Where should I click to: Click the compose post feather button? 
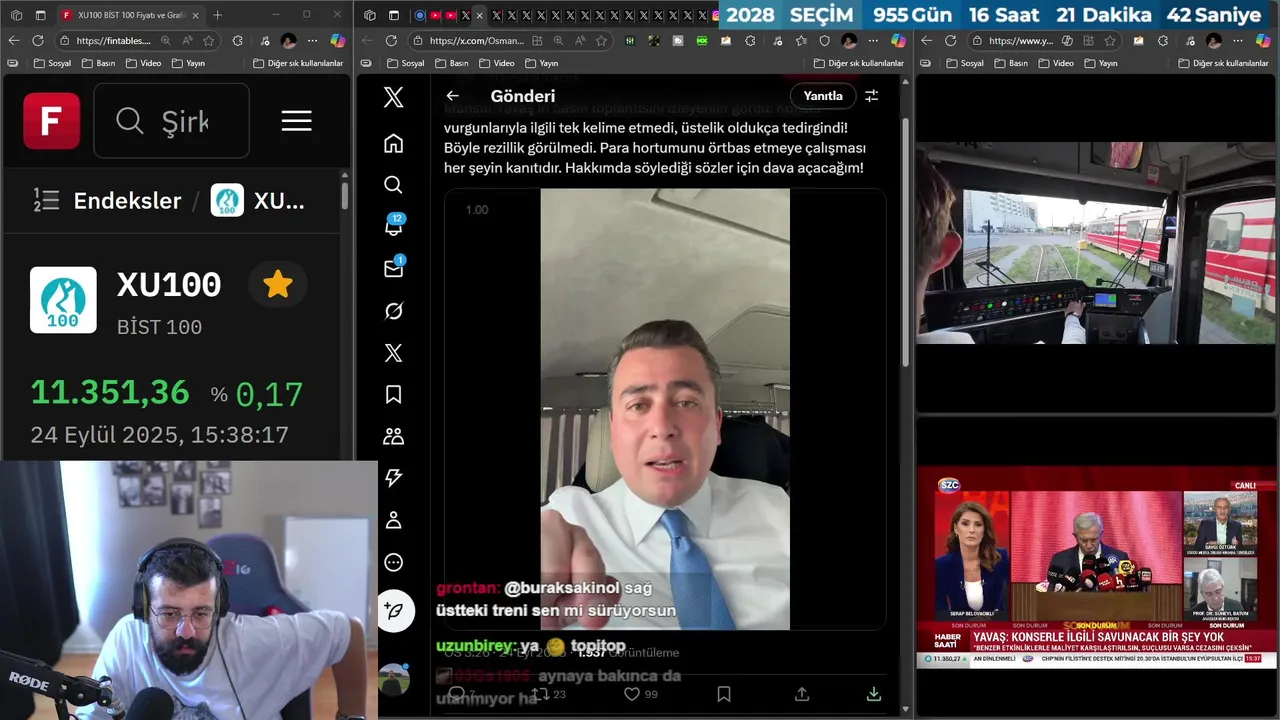(395, 611)
